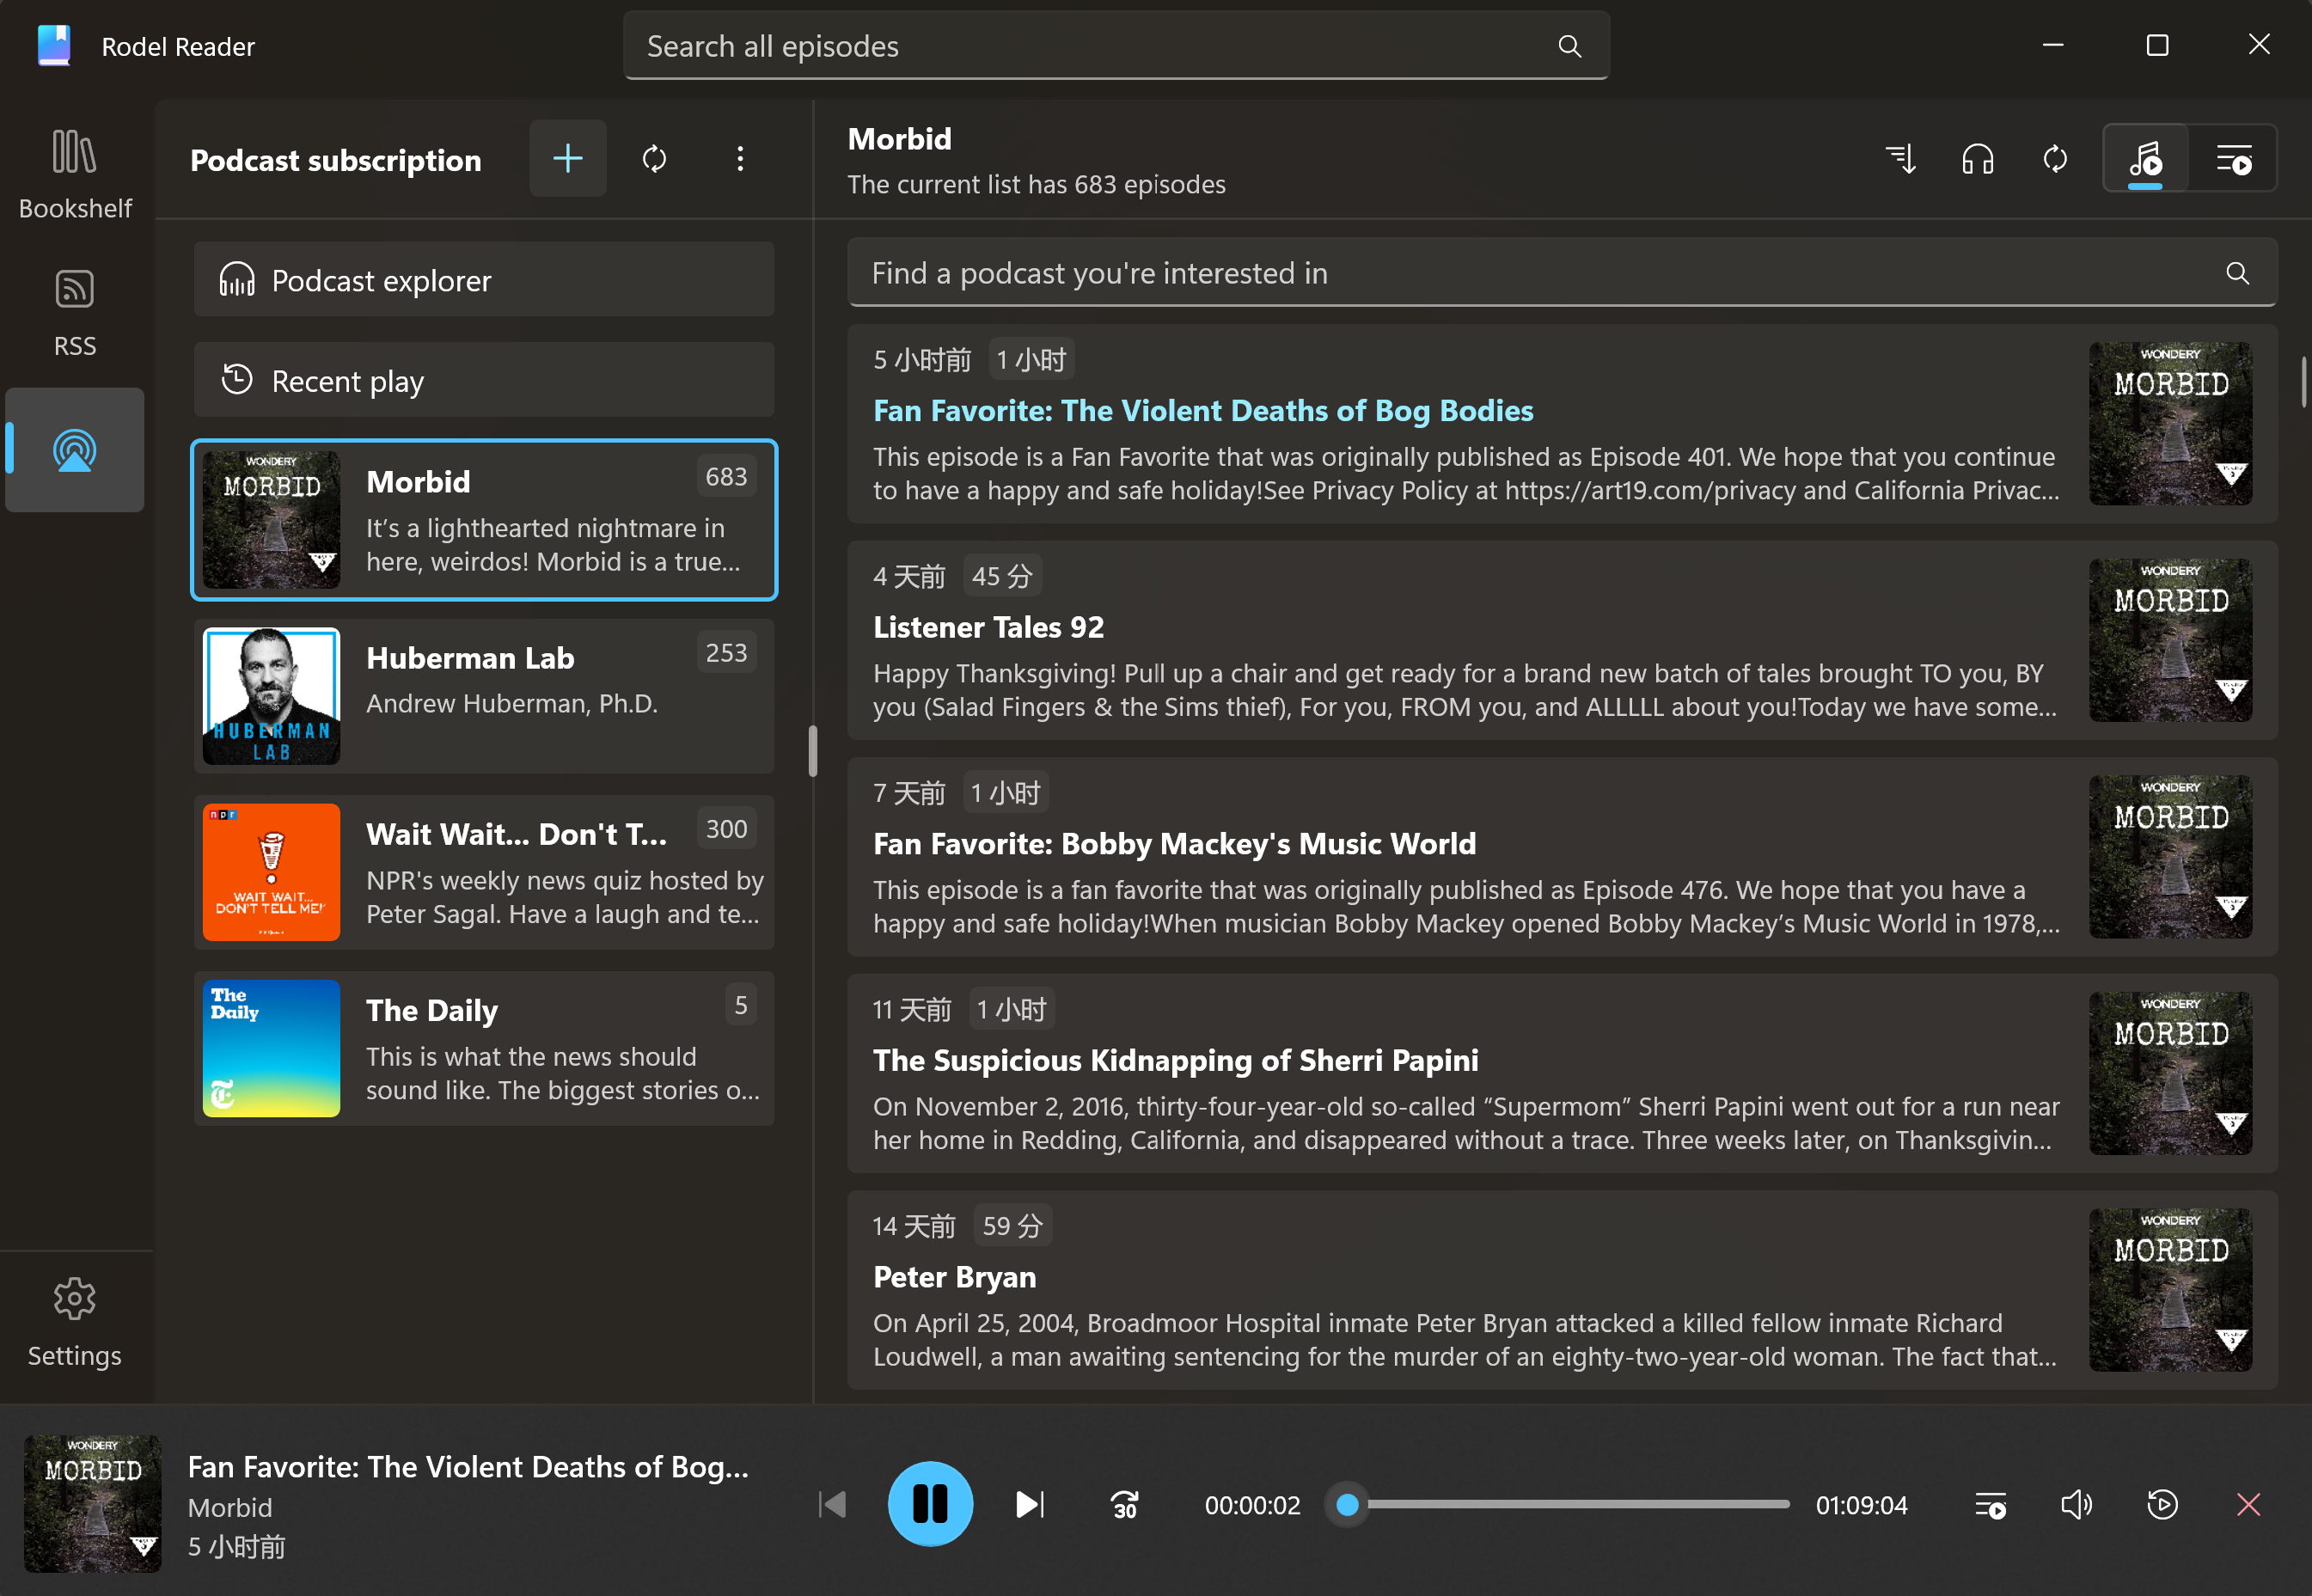Select The Daily podcast
This screenshot has height=1596, width=2312.
484,1048
